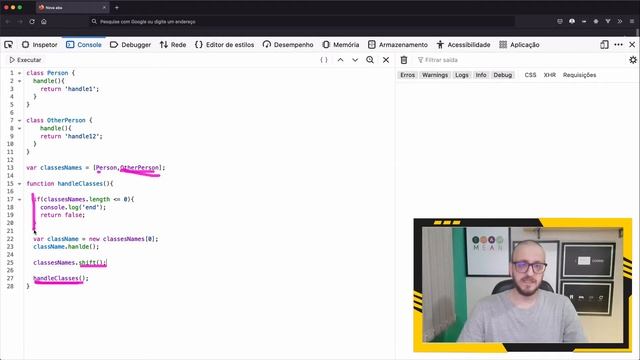Pretty print code with the braces icon
640x360 pixels.
point(324,60)
